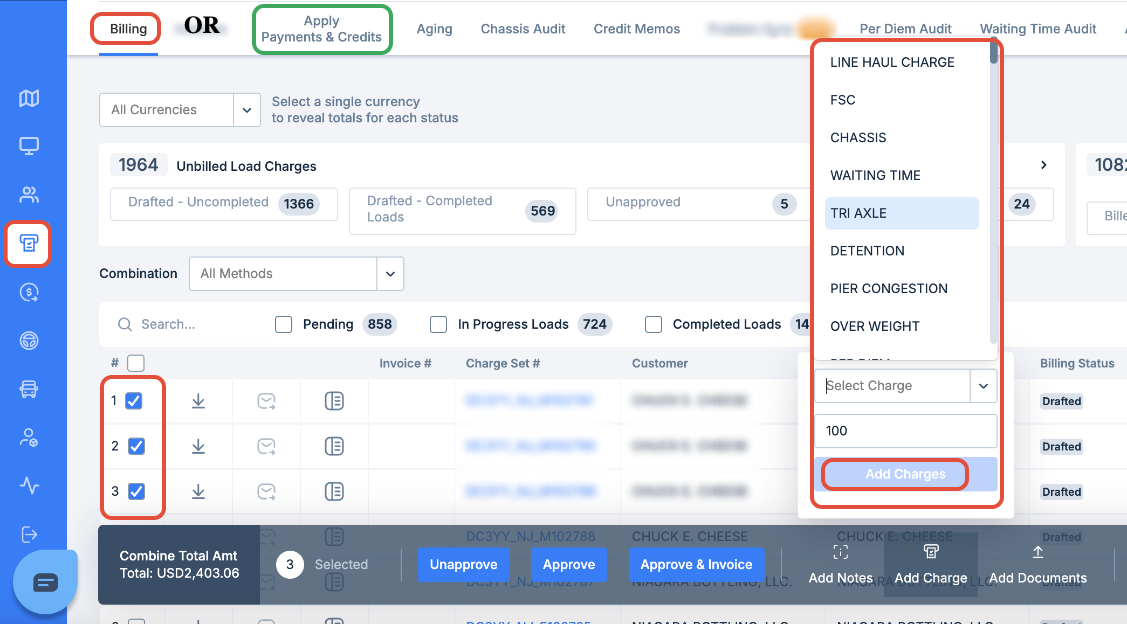Screen dimensions: 1127x624
Task: Check the Completed Loads checkbox
Action: pos(653,324)
